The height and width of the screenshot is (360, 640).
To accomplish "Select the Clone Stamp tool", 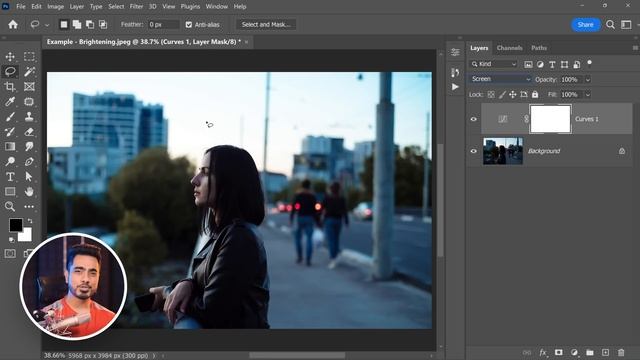I will [29, 117].
